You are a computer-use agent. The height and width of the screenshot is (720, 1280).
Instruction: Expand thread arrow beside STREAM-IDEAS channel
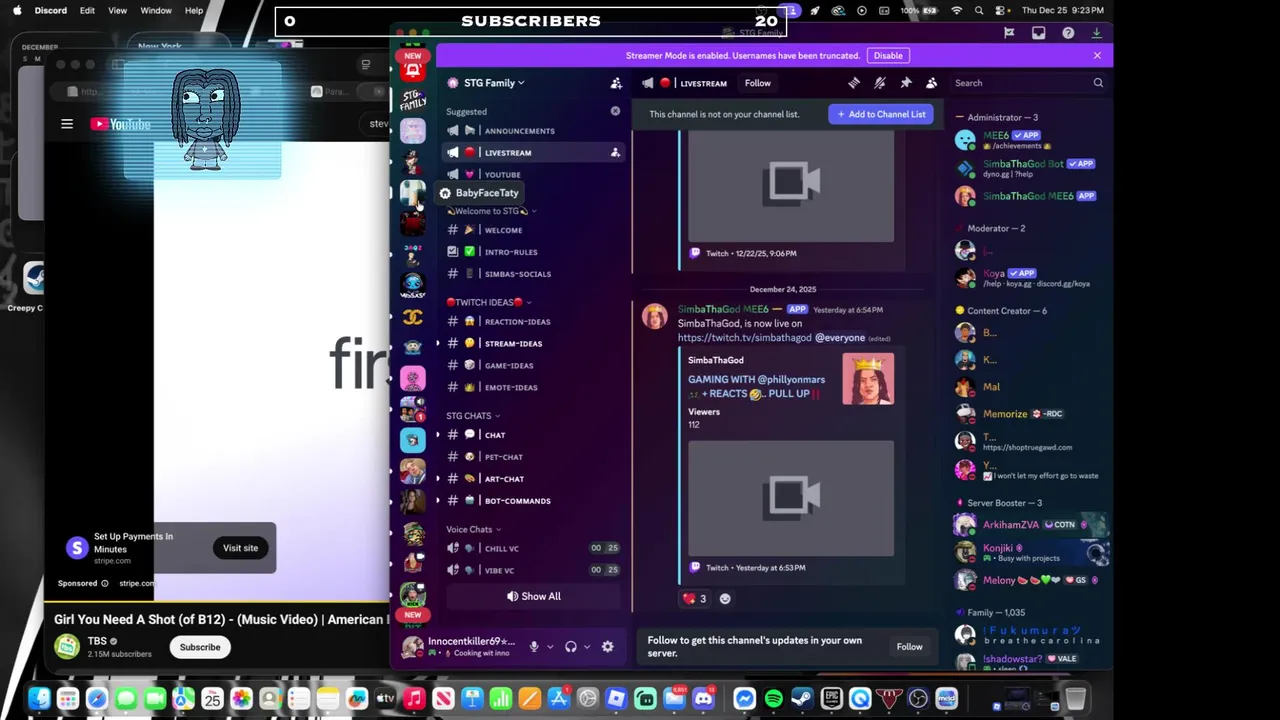[x=438, y=344]
